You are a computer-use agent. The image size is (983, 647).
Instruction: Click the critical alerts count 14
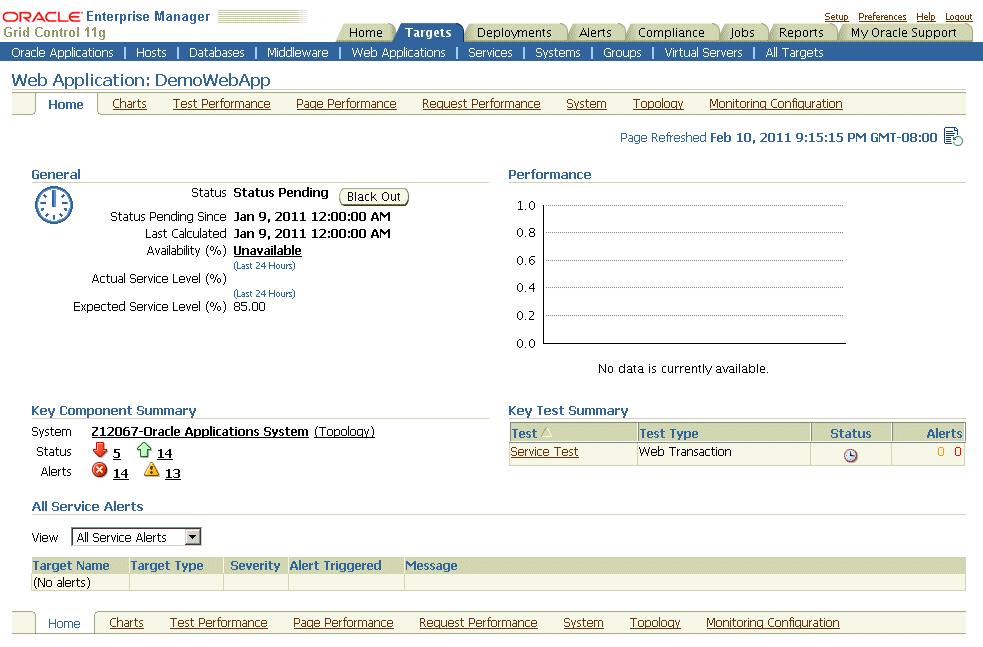[x=120, y=473]
